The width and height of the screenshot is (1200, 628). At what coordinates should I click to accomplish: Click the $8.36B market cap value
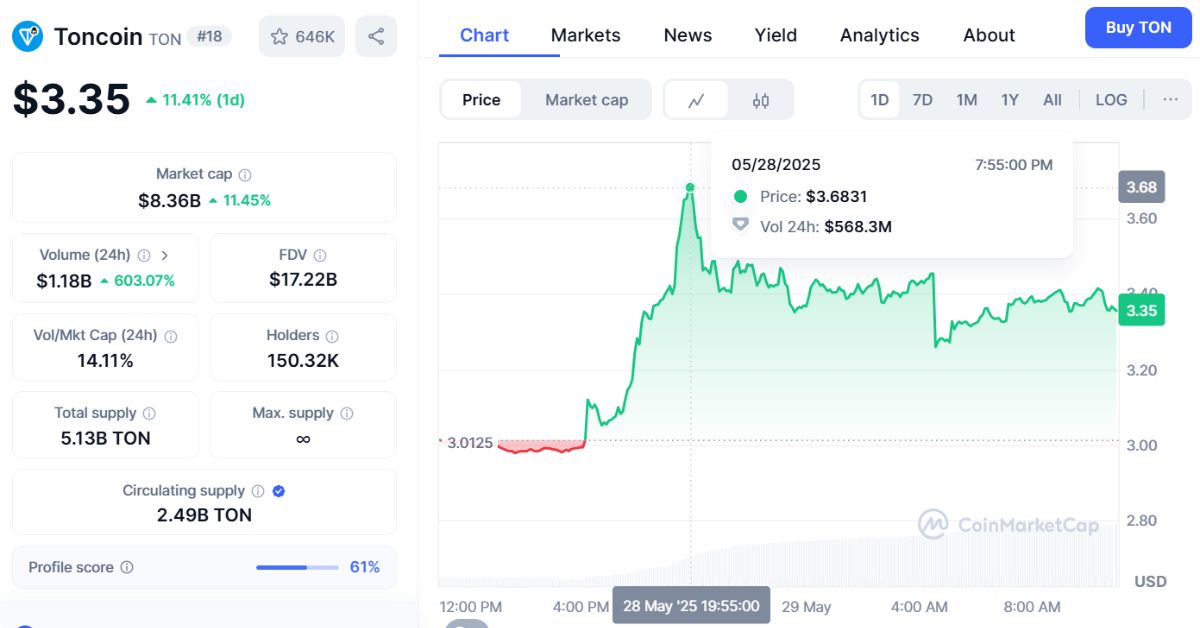pyautogui.click(x=170, y=200)
